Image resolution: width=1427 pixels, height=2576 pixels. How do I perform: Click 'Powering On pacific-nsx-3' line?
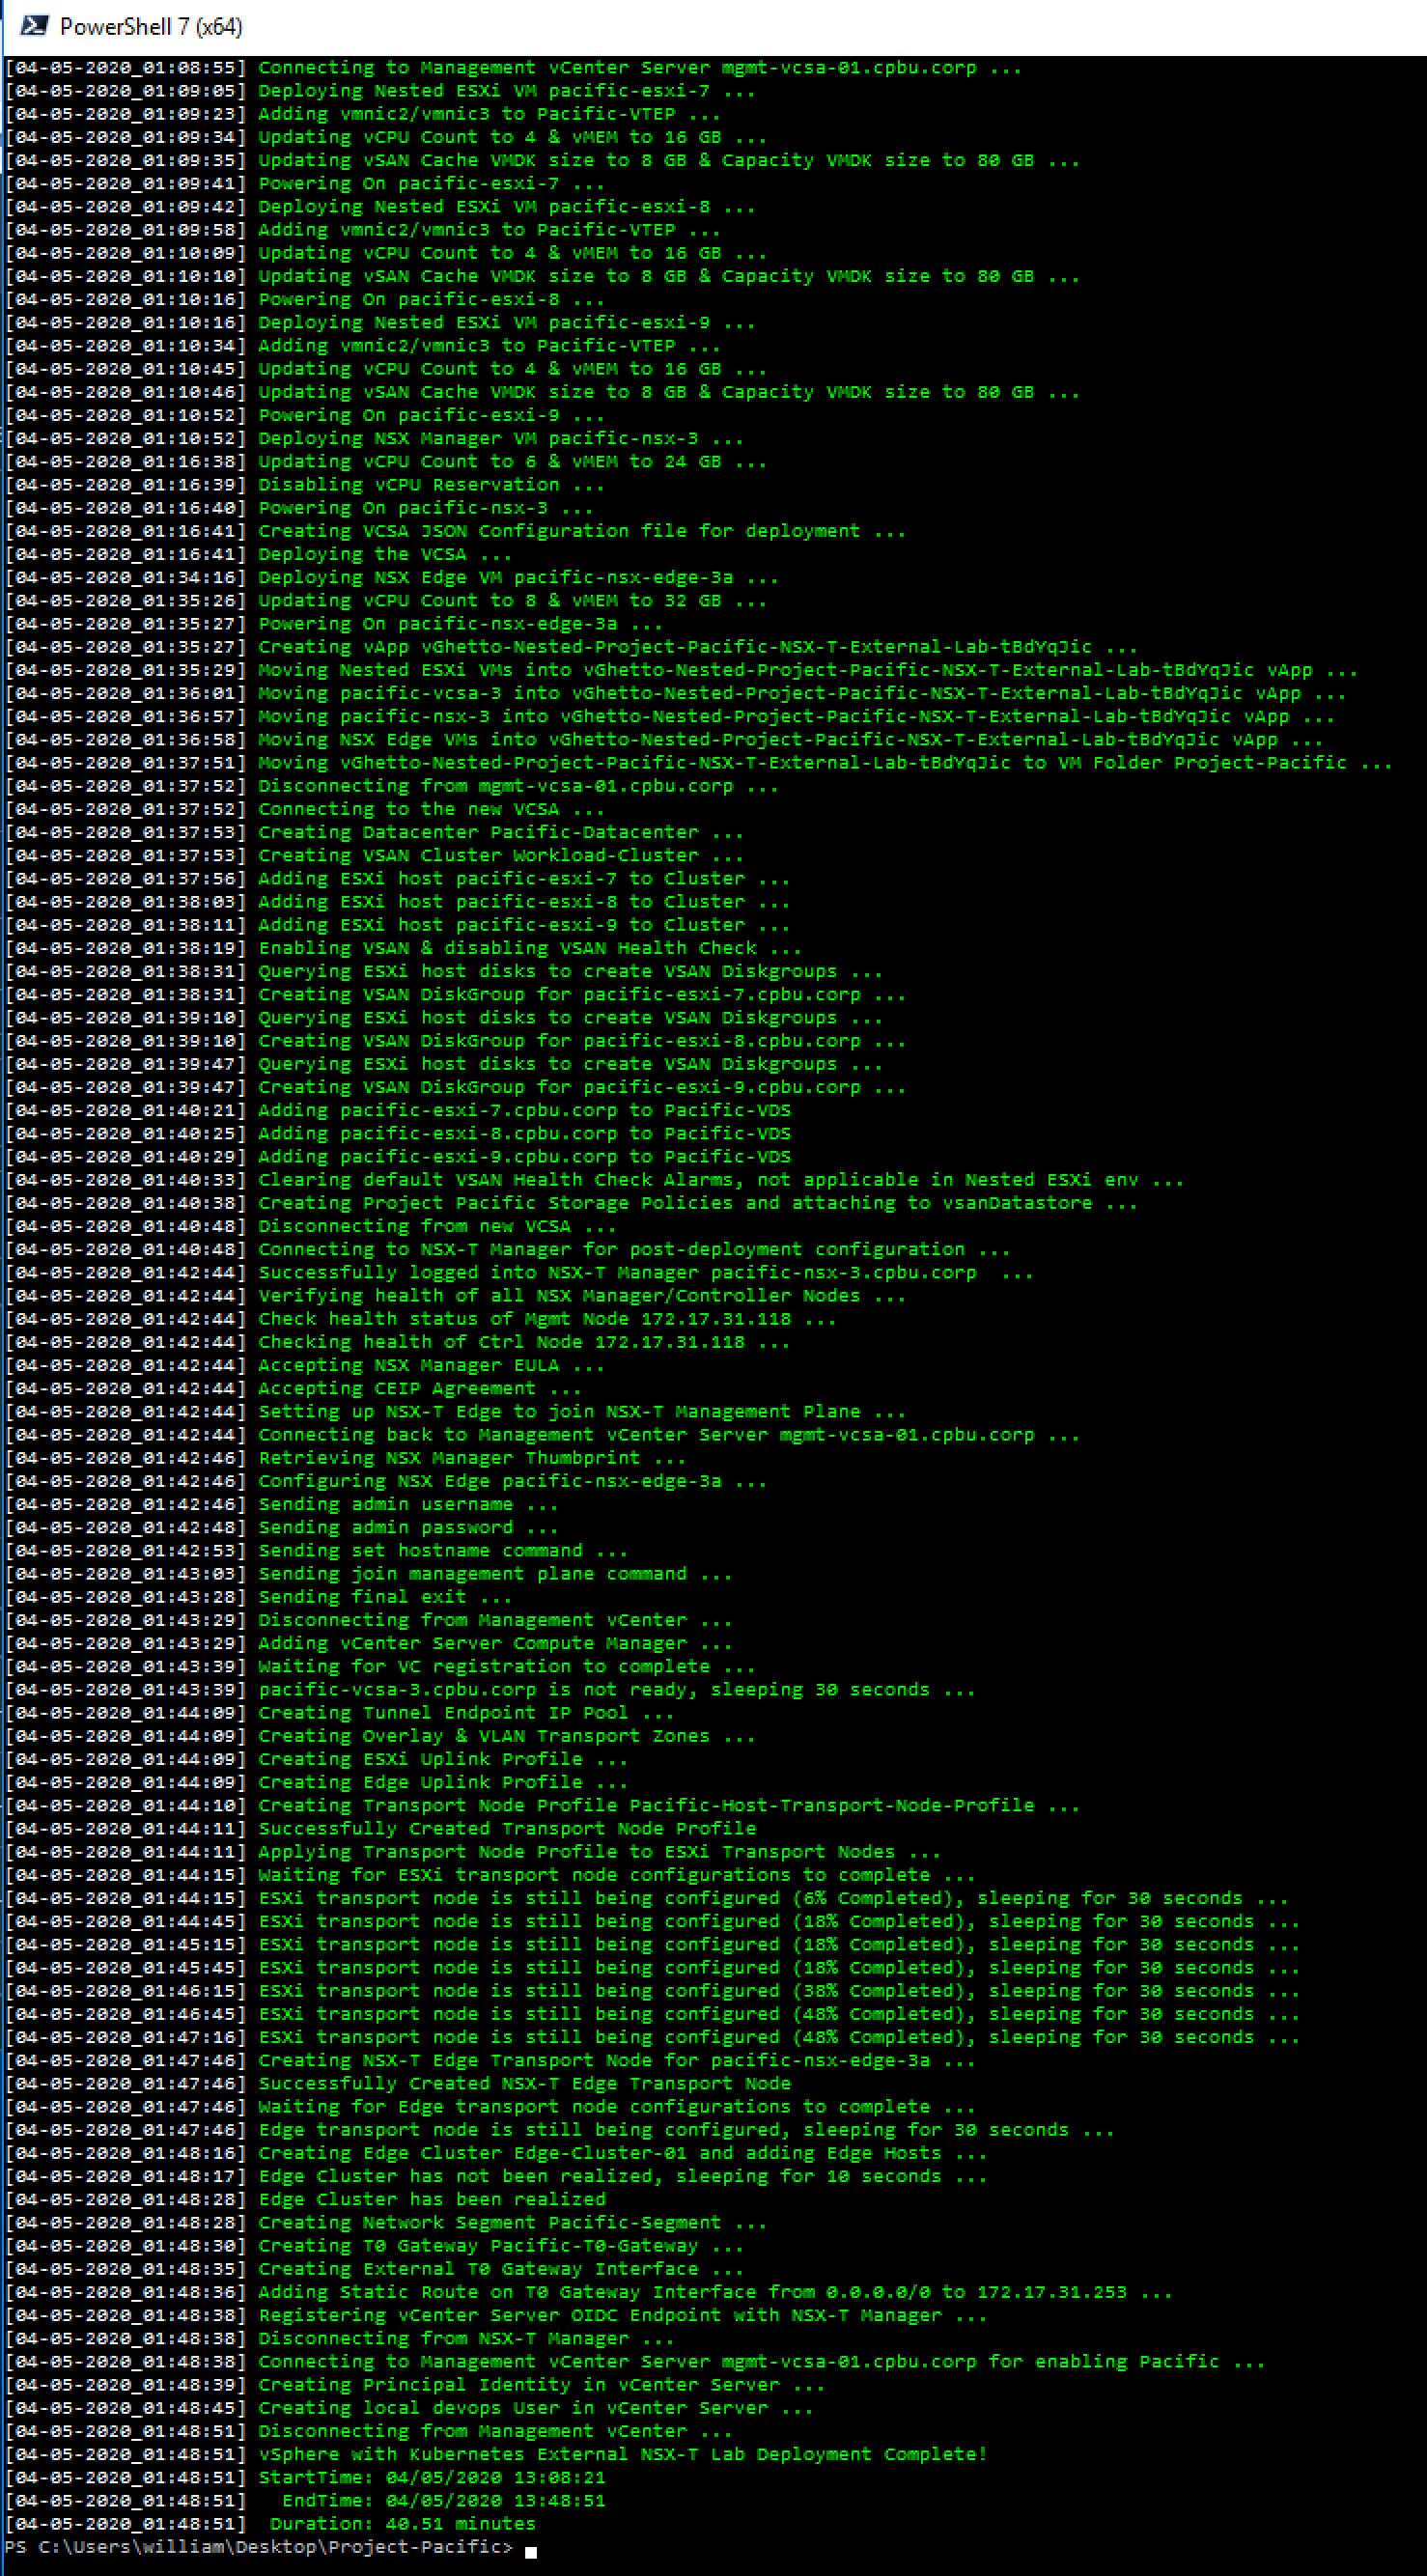point(299,508)
